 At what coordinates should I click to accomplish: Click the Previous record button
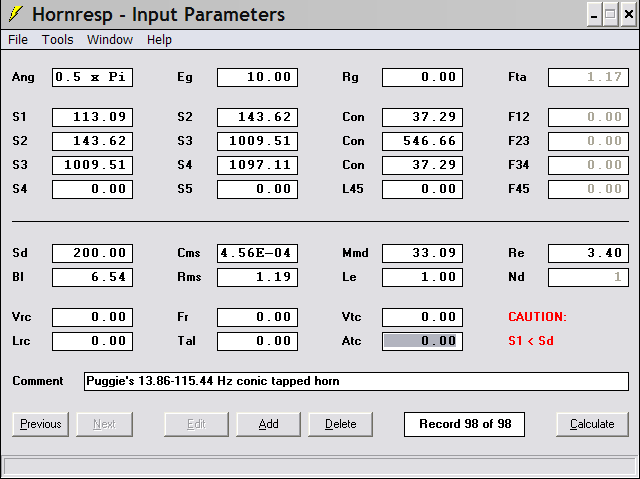40,424
